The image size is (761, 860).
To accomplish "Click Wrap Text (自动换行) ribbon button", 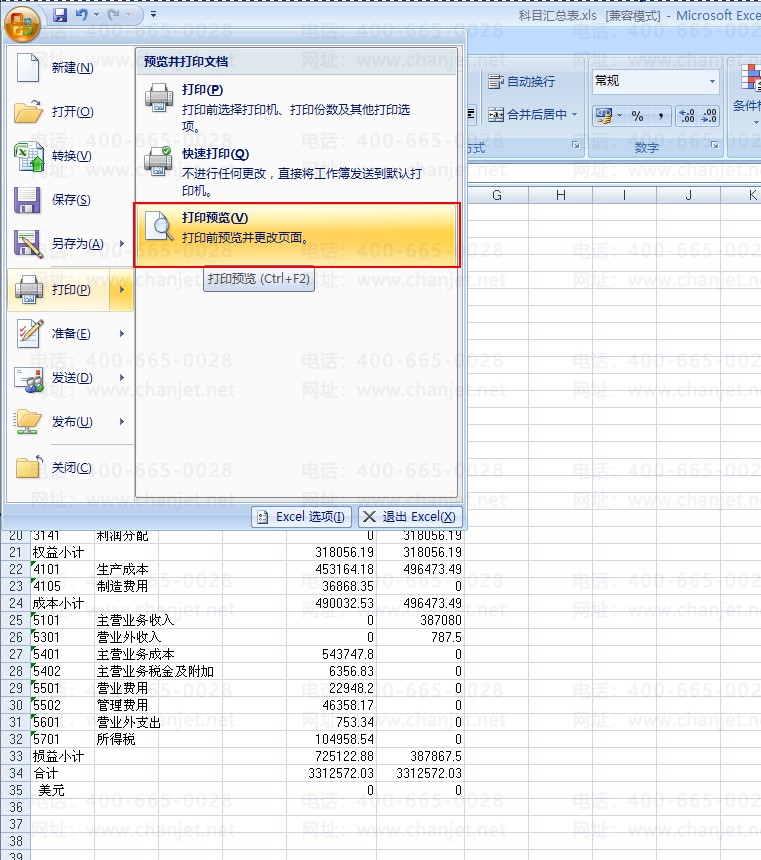I will tap(521, 82).
